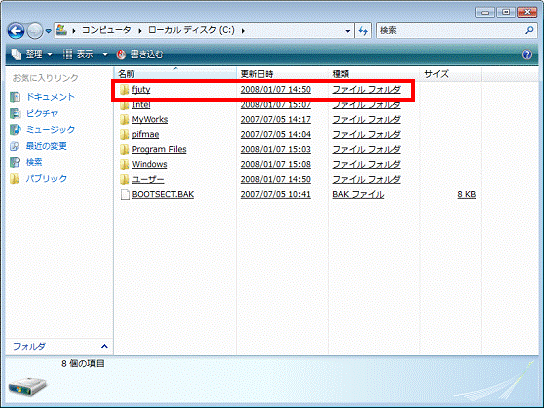The height and width of the screenshot is (408, 544).
Task: Select the MyWorks folder
Action: click(x=150, y=119)
